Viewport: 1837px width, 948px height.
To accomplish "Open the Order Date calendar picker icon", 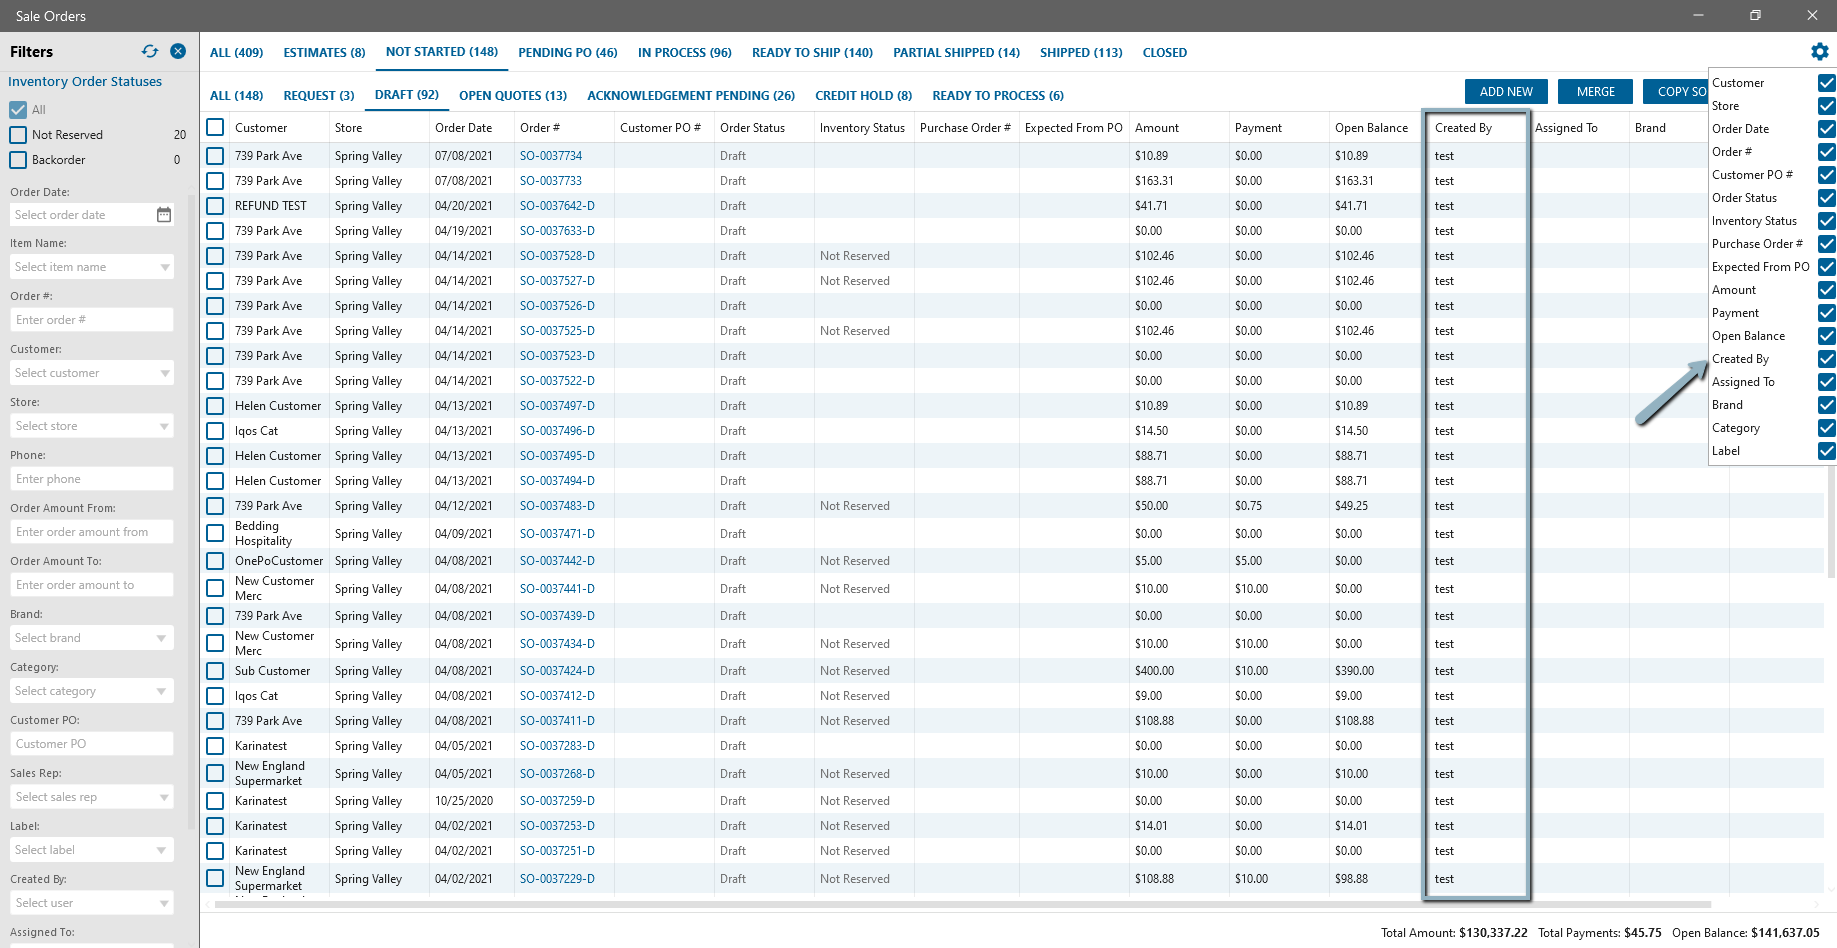I will pyautogui.click(x=164, y=215).
